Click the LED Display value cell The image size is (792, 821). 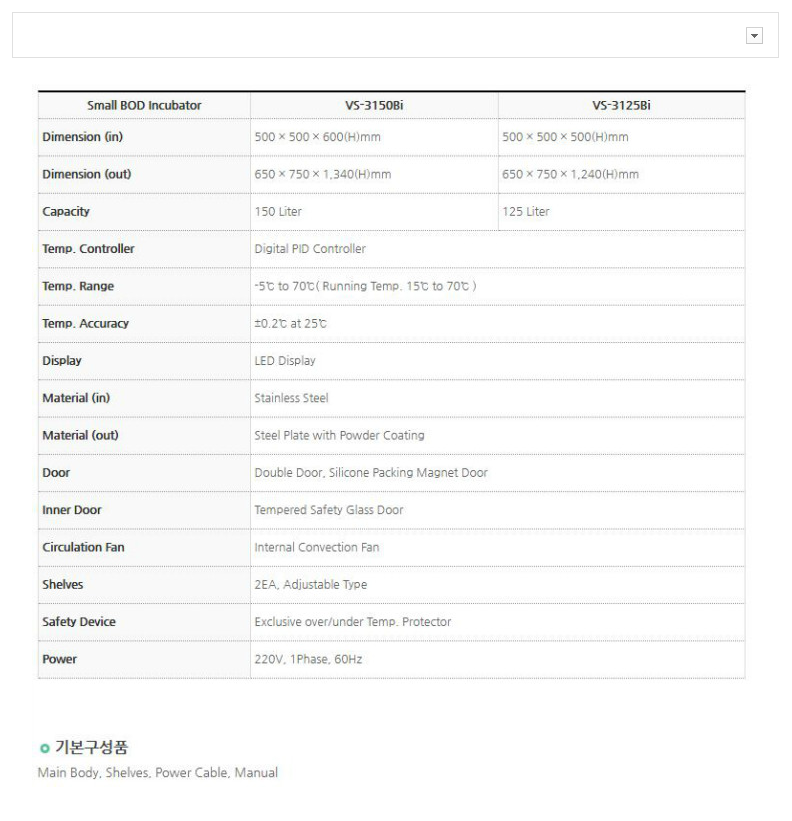[x=497, y=361]
